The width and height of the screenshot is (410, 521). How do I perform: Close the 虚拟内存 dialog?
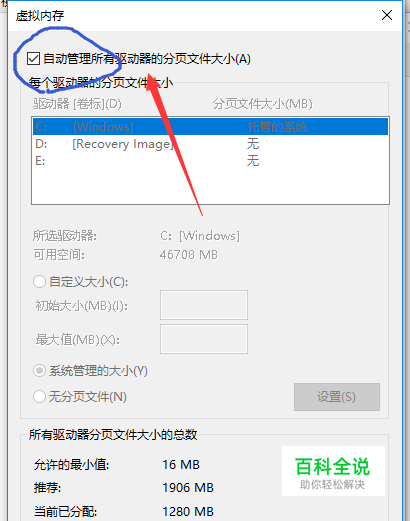pos(387,15)
